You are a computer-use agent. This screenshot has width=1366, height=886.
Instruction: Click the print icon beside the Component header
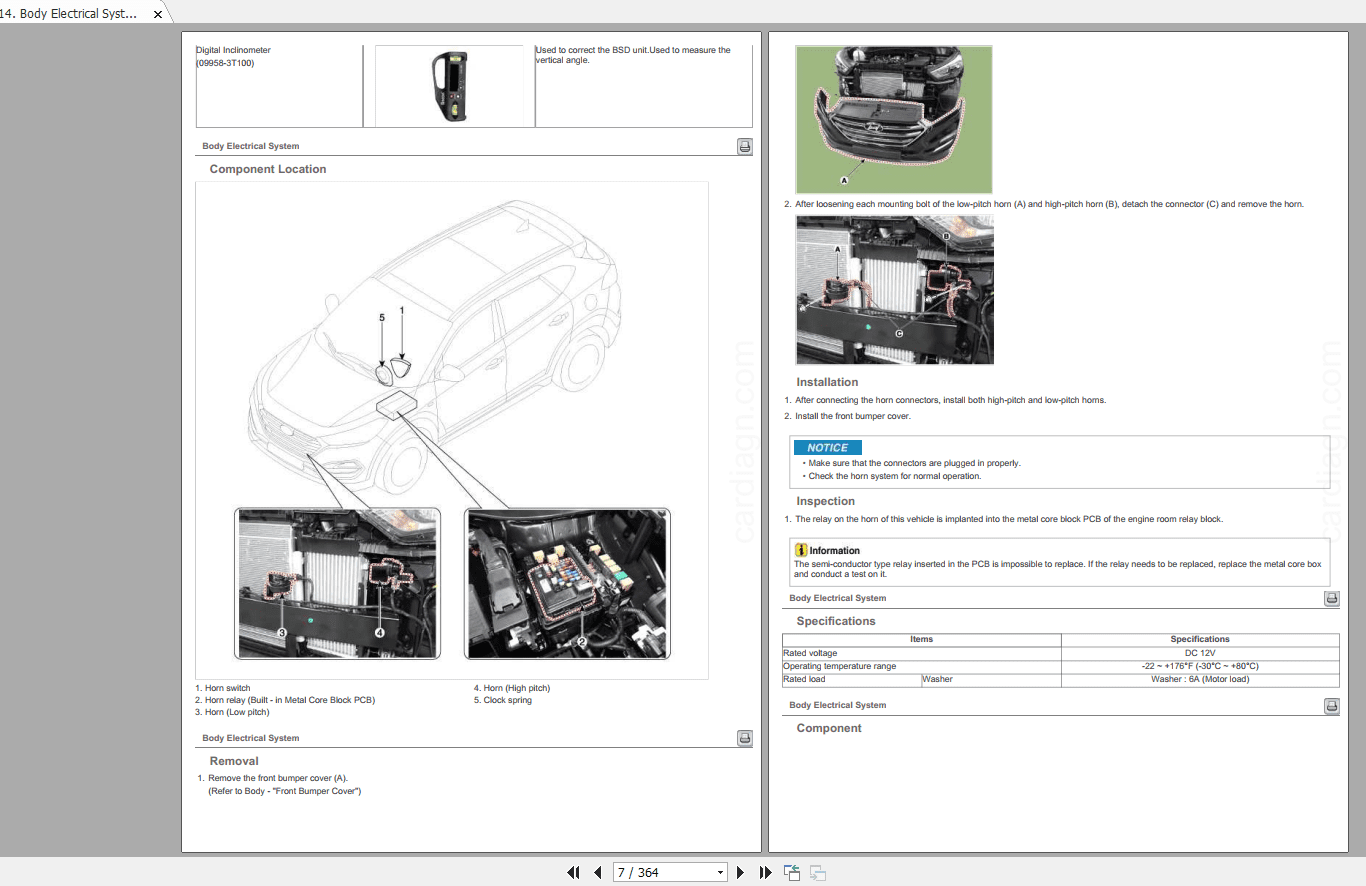(x=1331, y=706)
